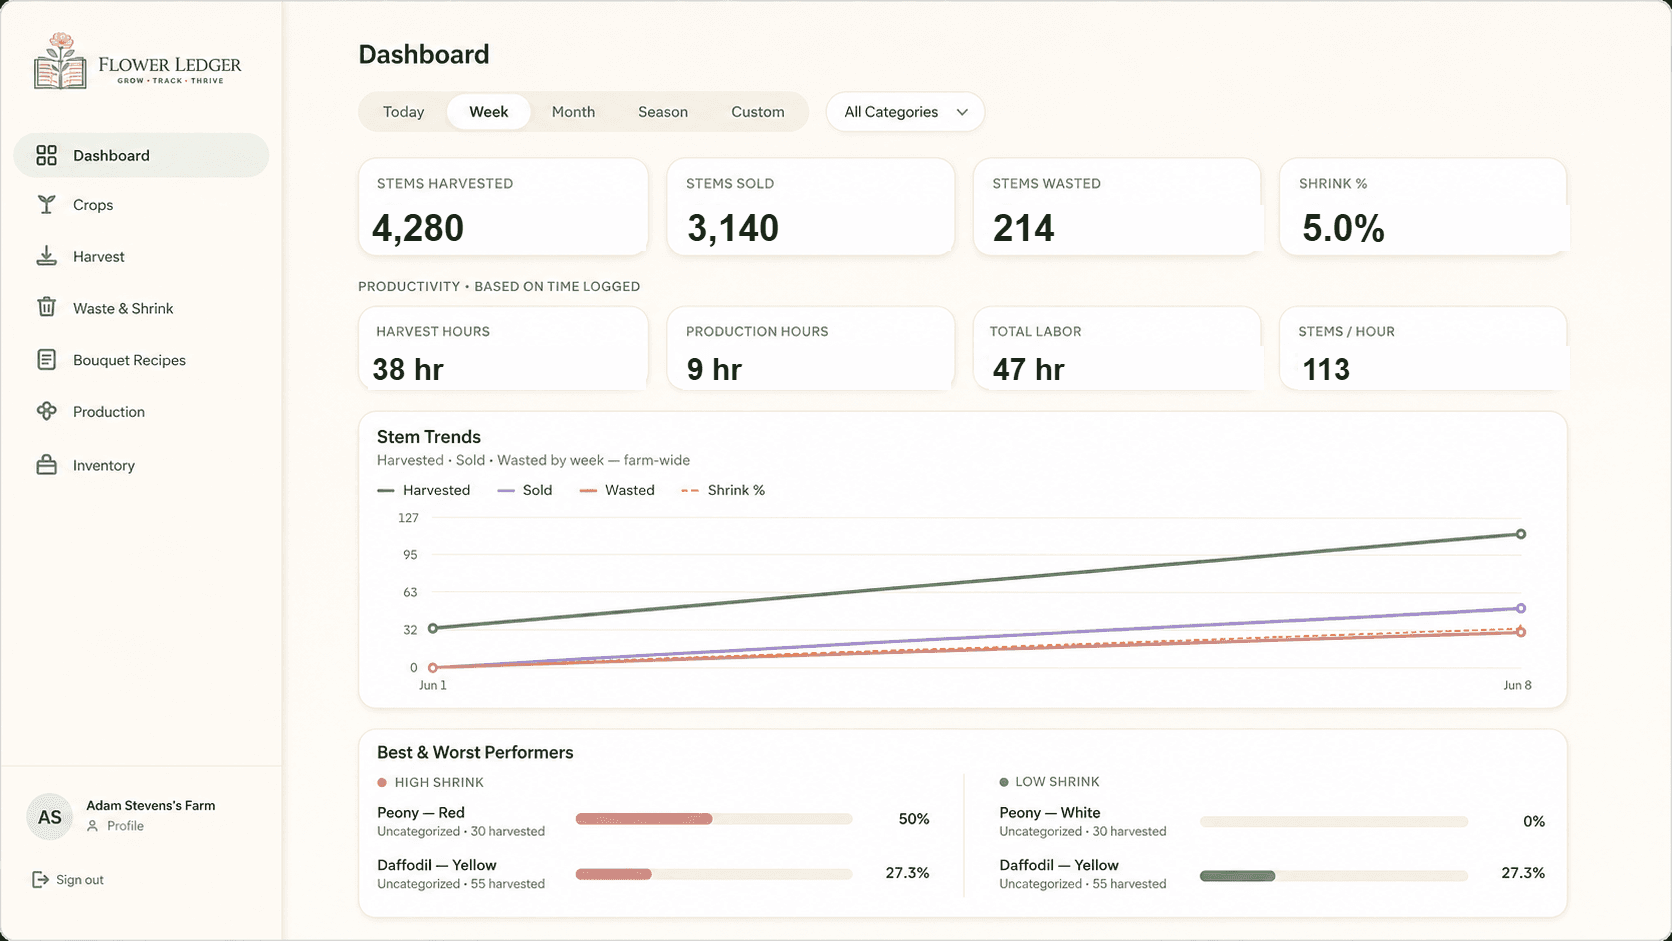Click the Dashboard page heading
This screenshot has width=1672, height=941.
pos(424,54)
